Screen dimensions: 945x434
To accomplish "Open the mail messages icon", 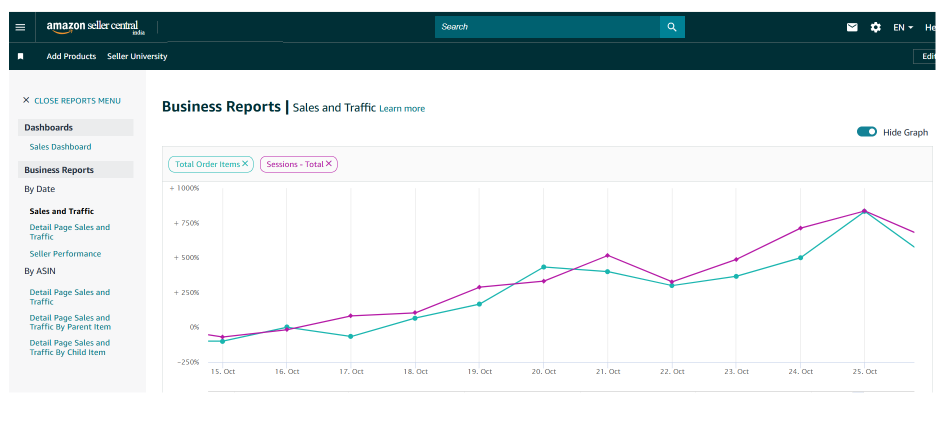I will pos(852,27).
